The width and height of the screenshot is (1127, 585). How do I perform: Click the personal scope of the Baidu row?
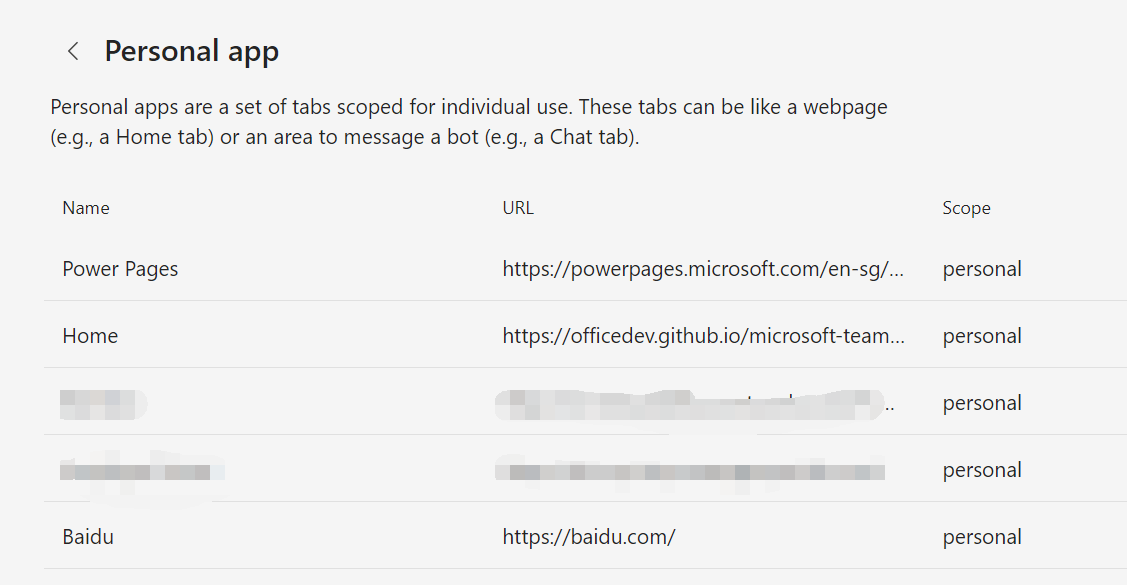point(982,537)
